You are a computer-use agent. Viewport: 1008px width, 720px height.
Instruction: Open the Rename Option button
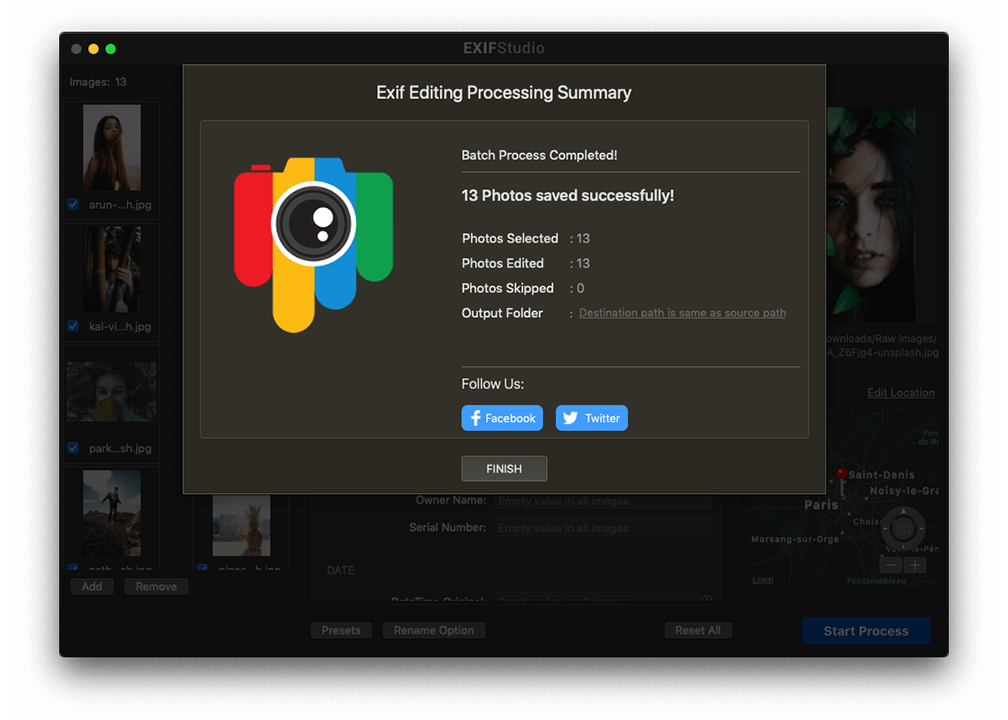pyautogui.click(x=434, y=631)
